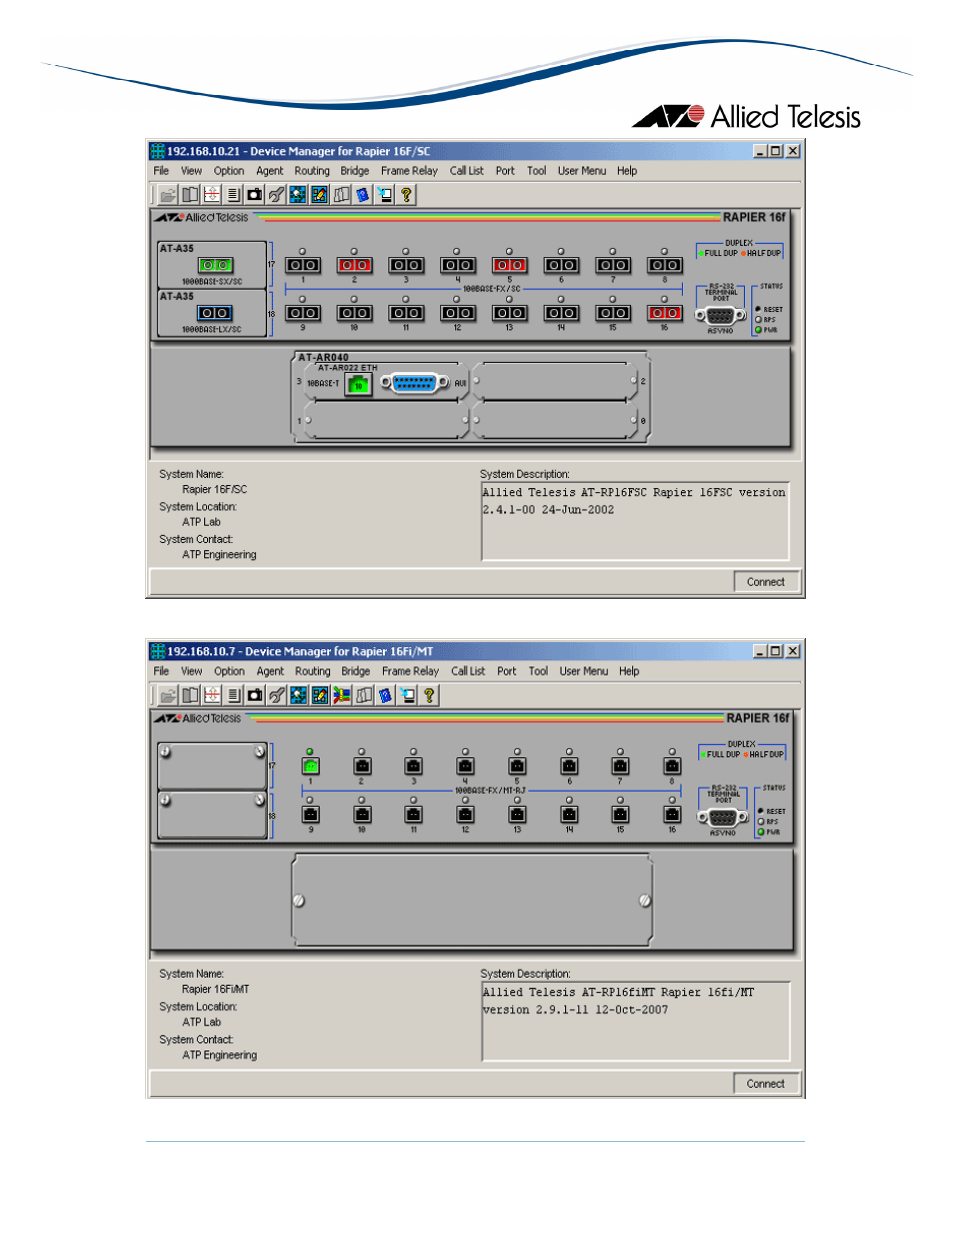
Task: Select fiber port 12 on Rapier 16F/SC
Action: [457, 313]
